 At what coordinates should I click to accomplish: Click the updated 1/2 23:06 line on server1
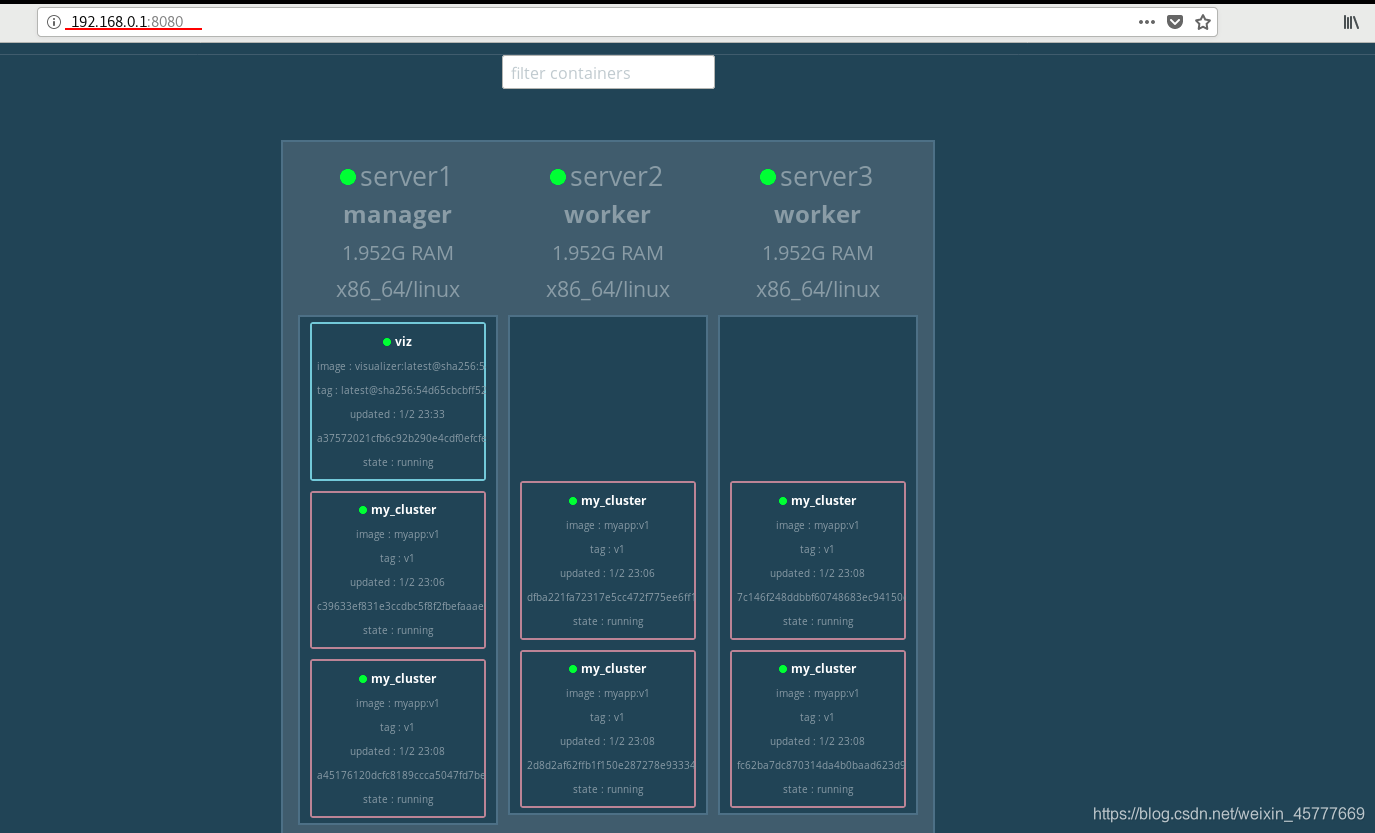tap(398, 583)
